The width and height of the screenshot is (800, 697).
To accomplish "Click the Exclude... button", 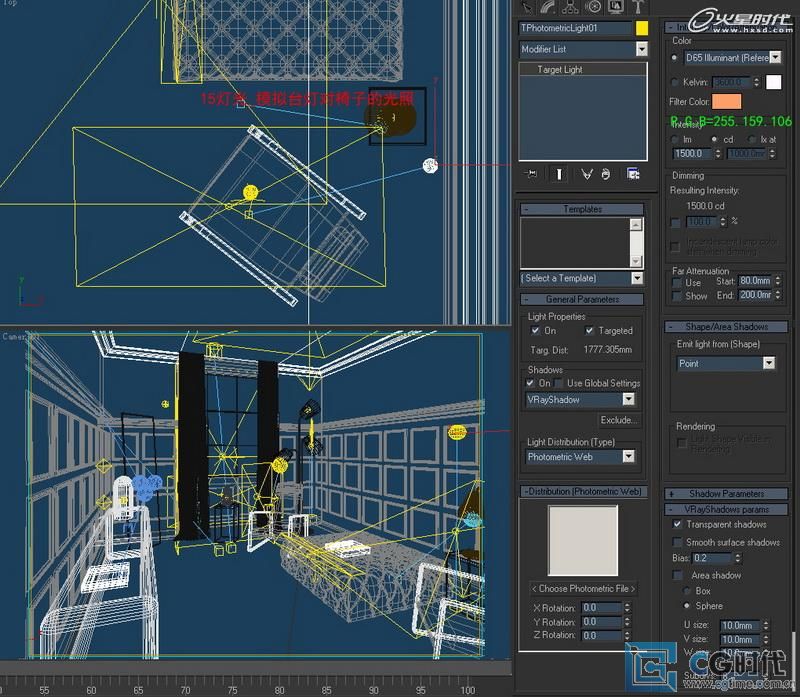I will click(618, 421).
